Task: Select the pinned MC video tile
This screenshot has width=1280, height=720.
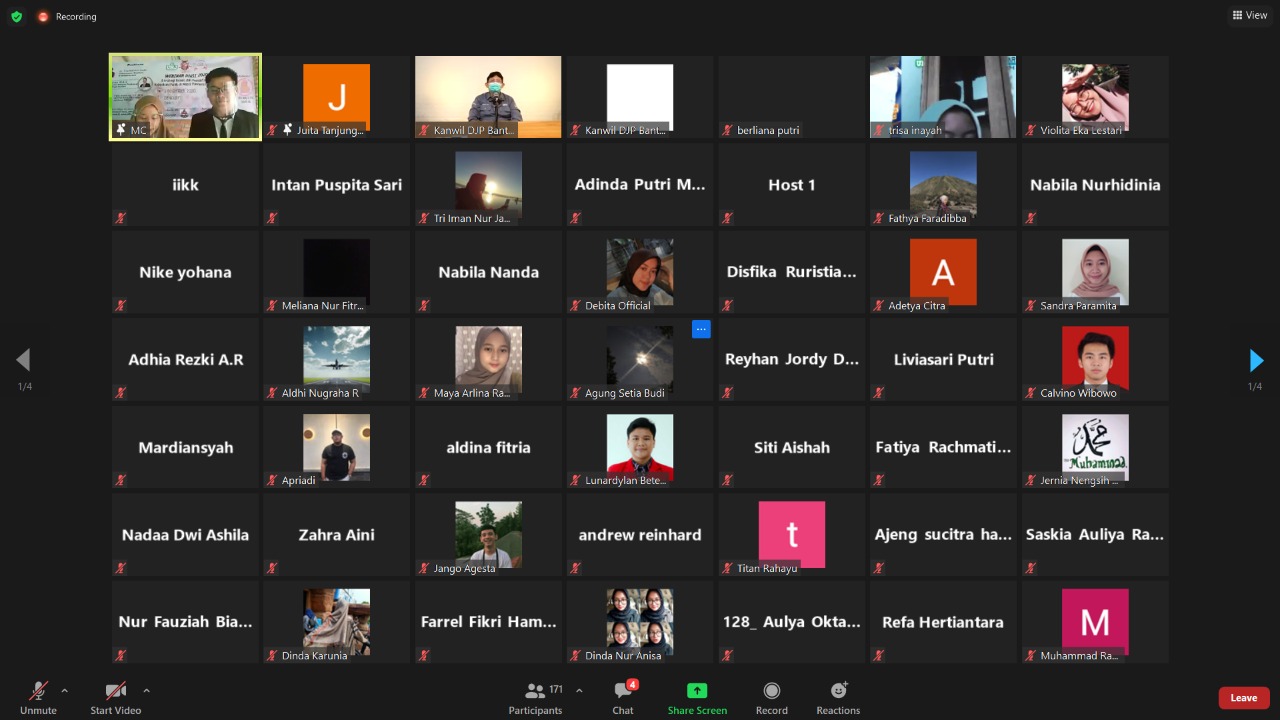Action: pyautogui.click(x=185, y=97)
